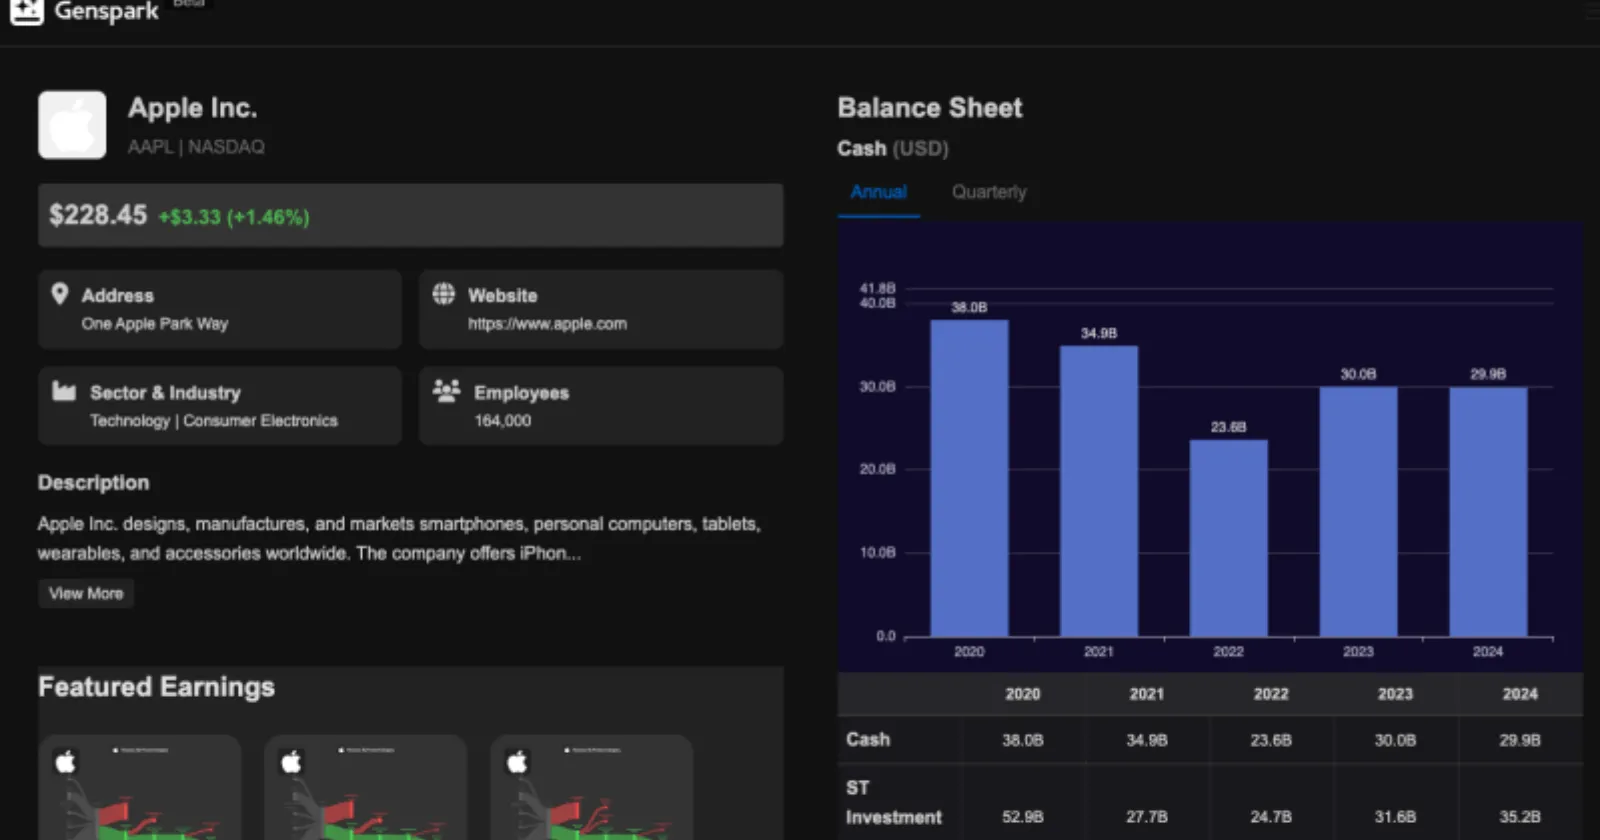Click the 2022 cash bar in chart
The width and height of the screenshot is (1600, 840).
pyautogui.click(x=1228, y=538)
